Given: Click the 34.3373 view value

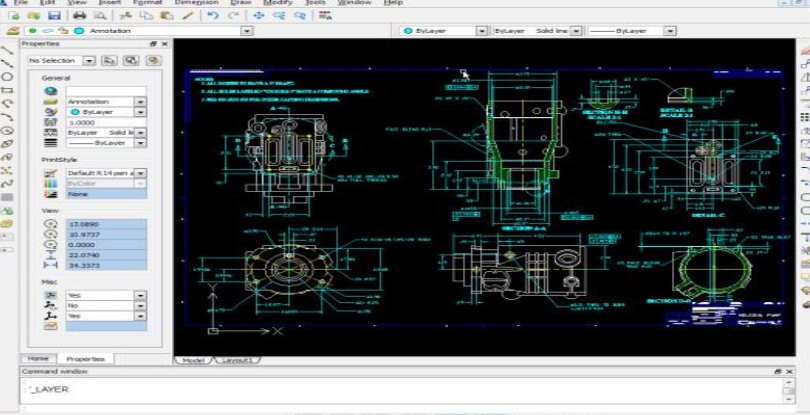Looking at the screenshot, I should 106,265.
